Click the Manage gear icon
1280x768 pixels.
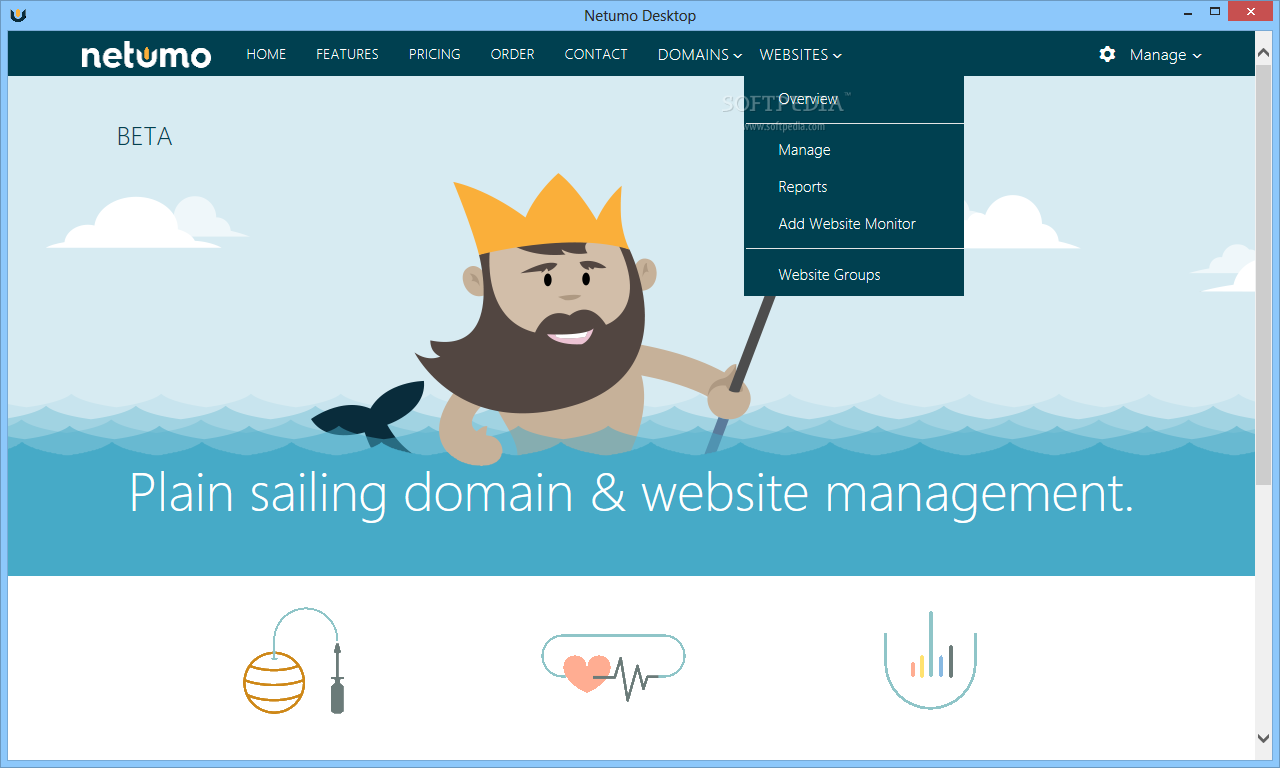(x=1107, y=54)
